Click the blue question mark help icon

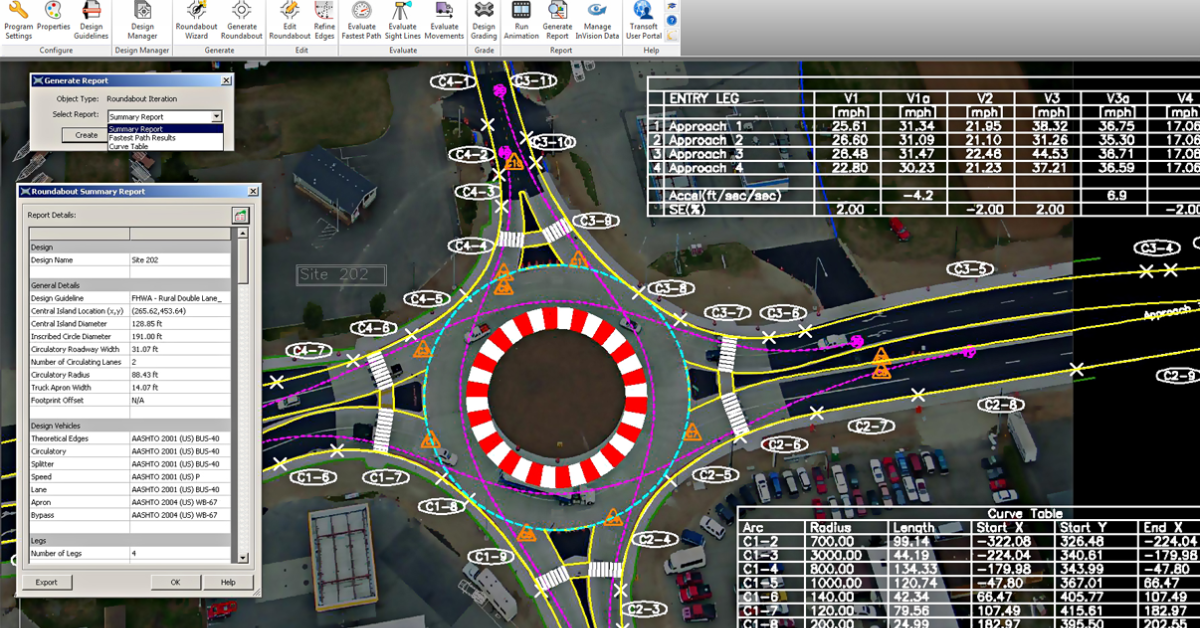click(x=671, y=19)
